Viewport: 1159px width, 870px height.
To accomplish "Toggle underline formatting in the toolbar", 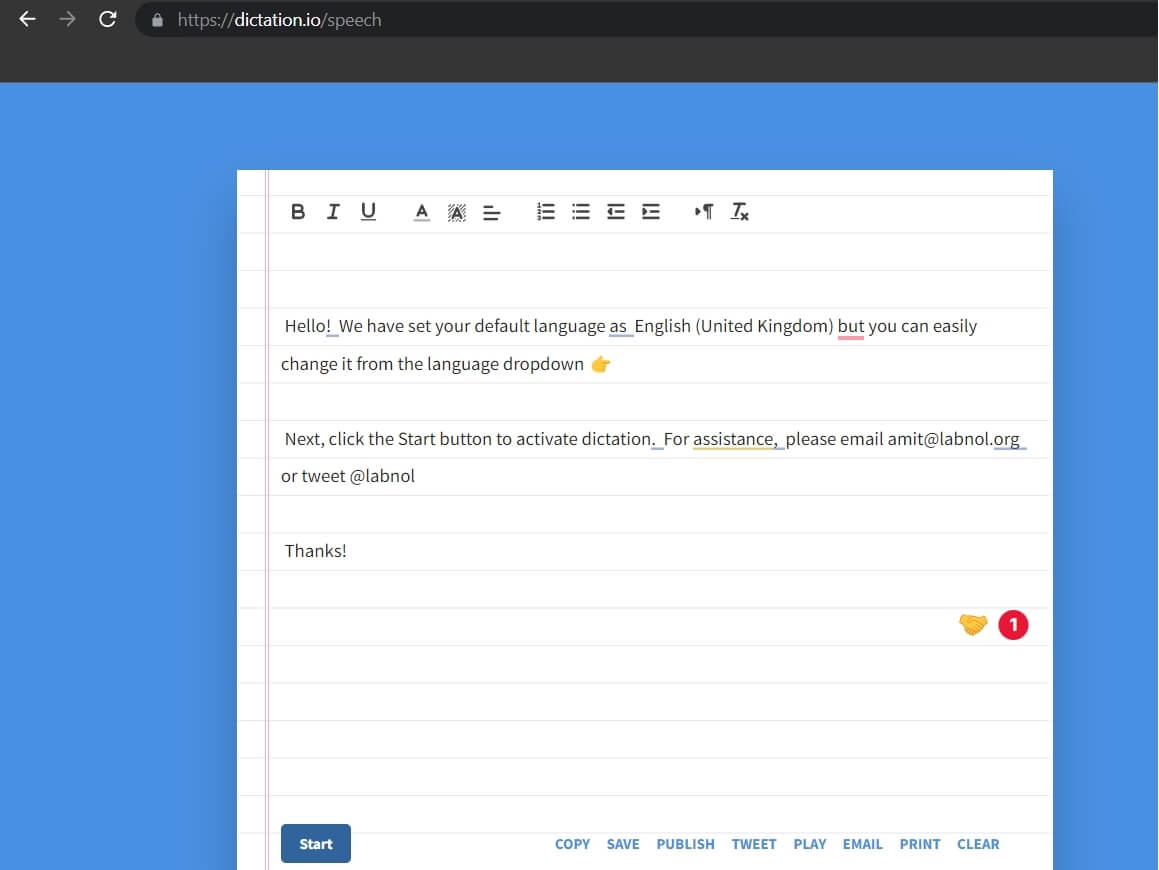I will click(x=368, y=212).
